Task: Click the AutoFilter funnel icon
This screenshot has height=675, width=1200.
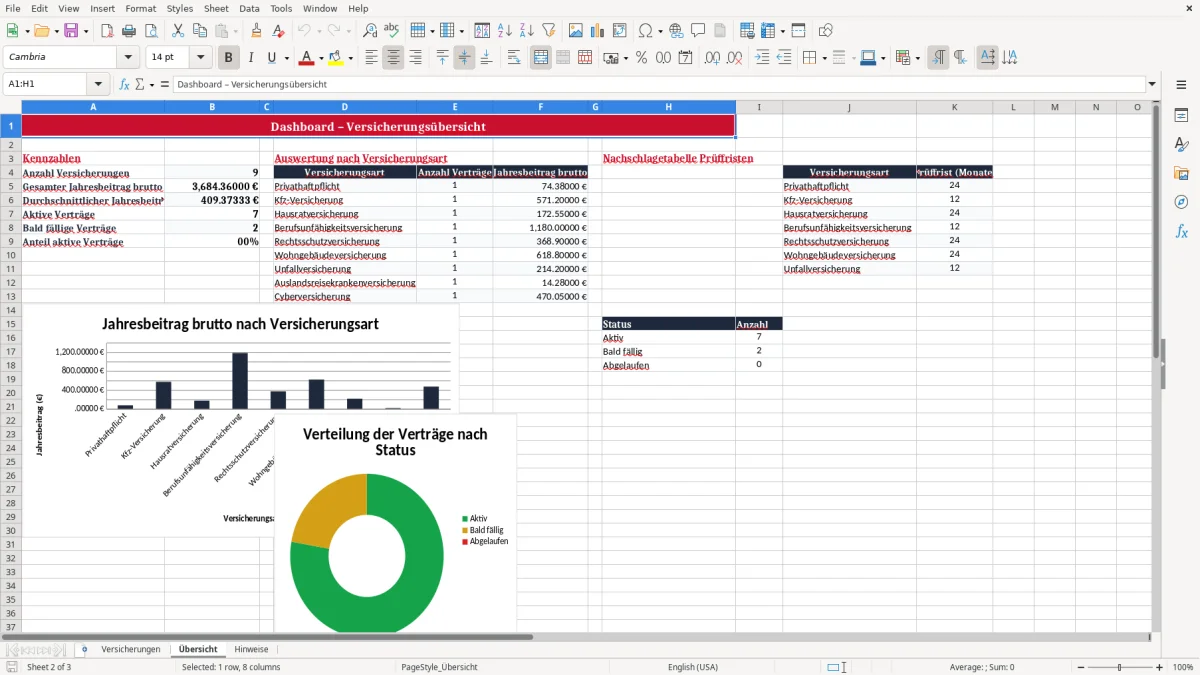Action: point(549,31)
